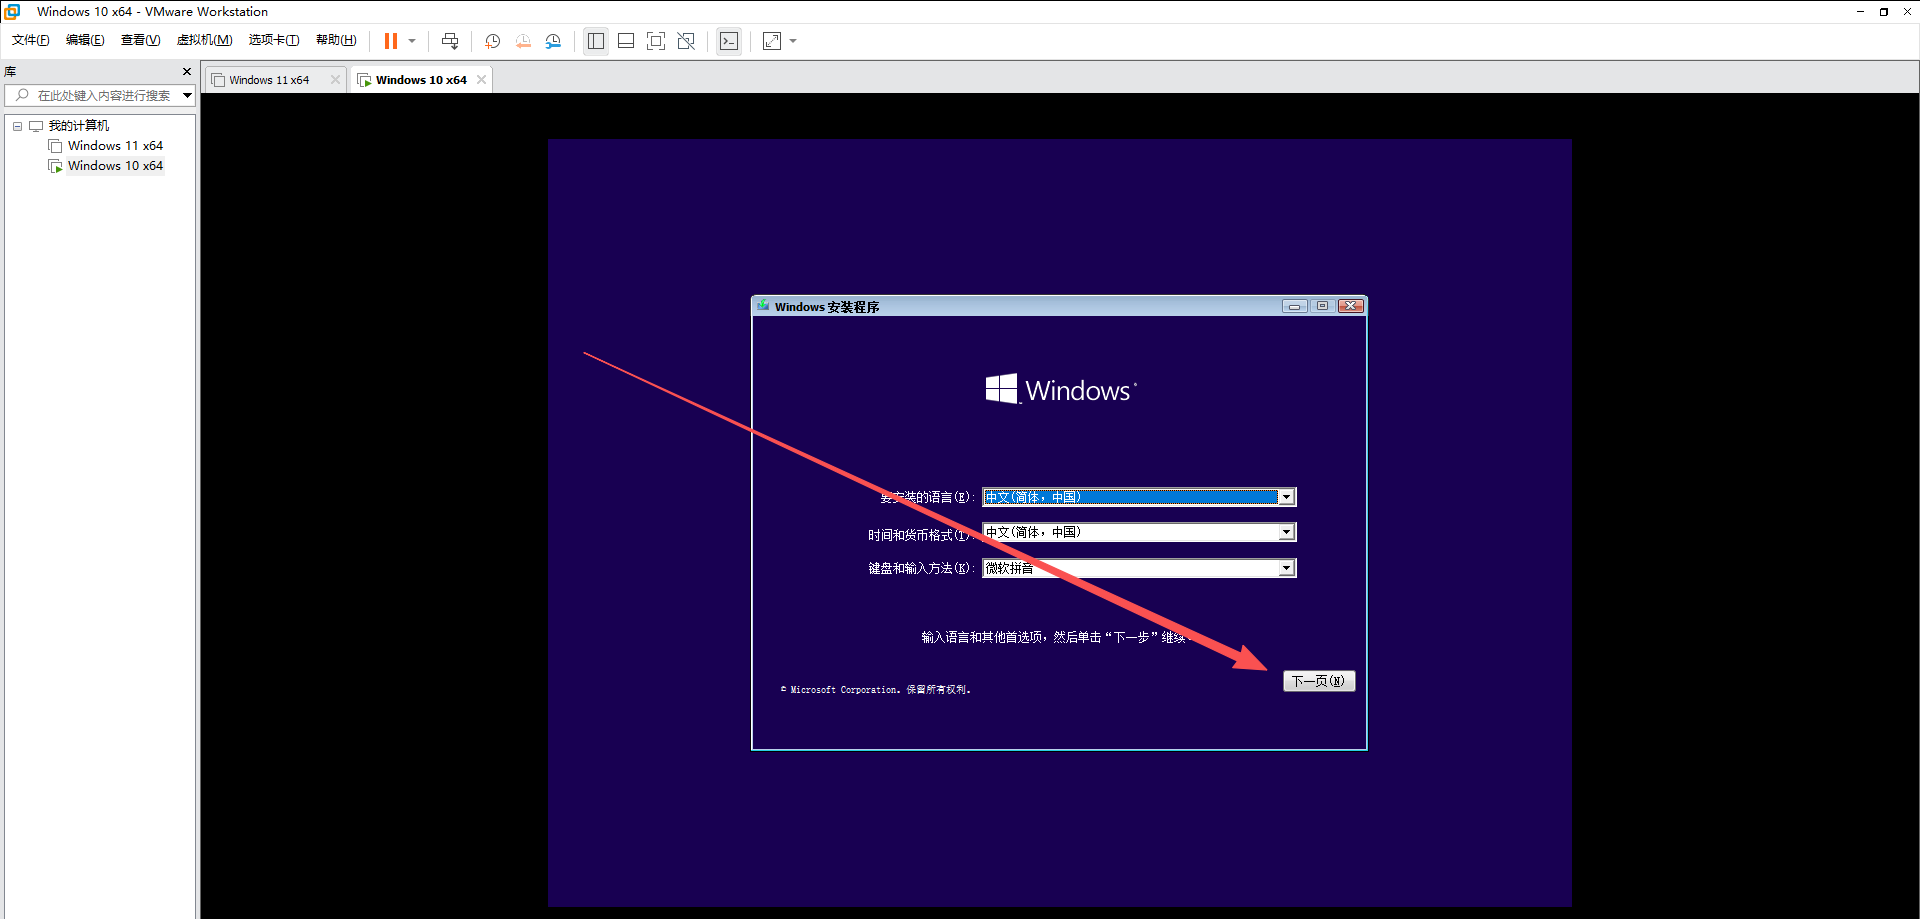Toggle the thumbnail bar panel icon
Viewport: 1920px width, 919px height.
(x=626, y=41)
